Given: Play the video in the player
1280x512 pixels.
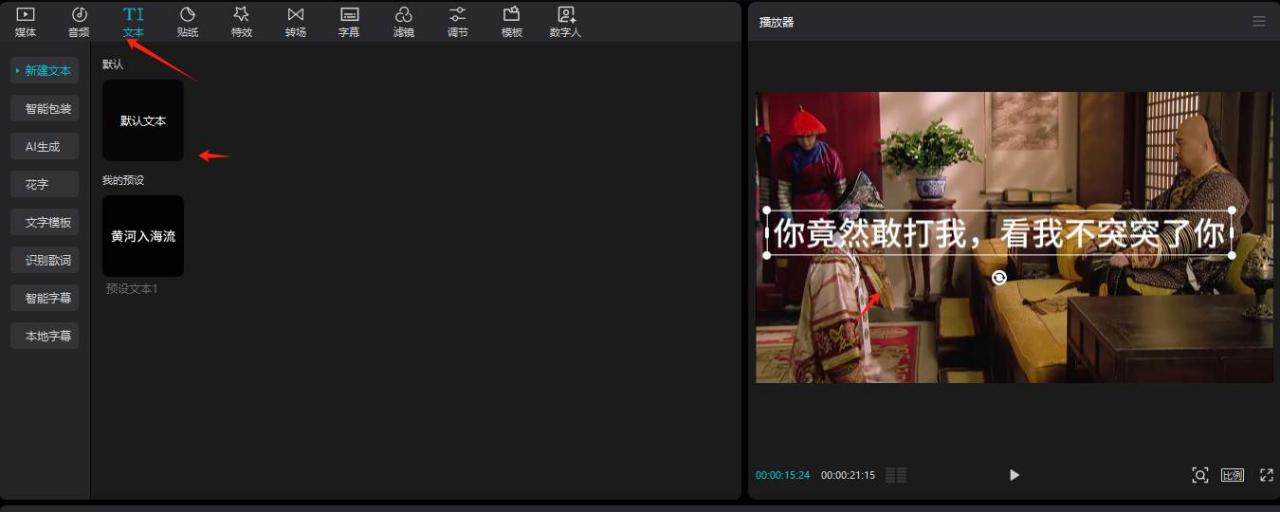Looking at the screenshot, I should click(1014, 475).
